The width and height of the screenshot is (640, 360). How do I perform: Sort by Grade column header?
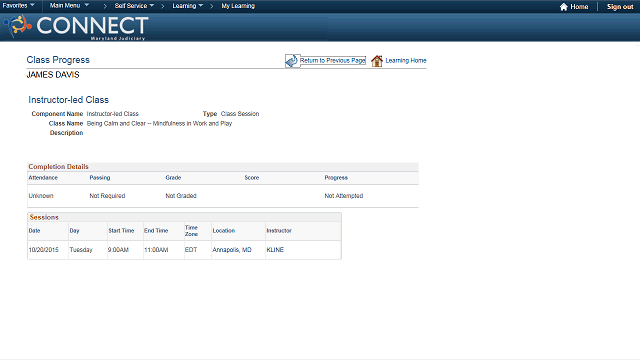click(173, 178)
